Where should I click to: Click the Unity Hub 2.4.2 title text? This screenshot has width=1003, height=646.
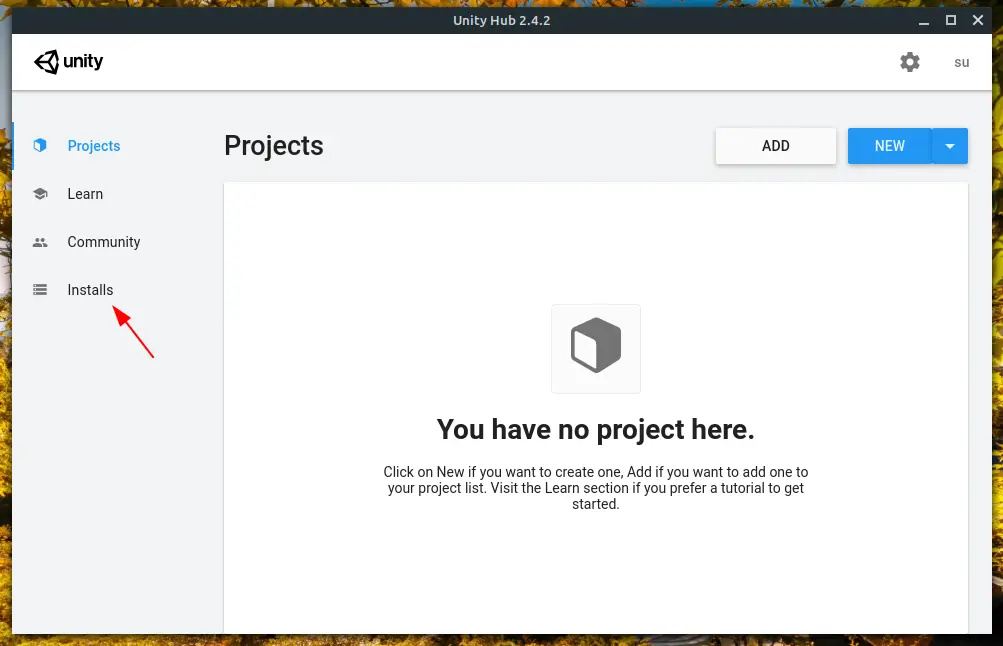(502, 20)
